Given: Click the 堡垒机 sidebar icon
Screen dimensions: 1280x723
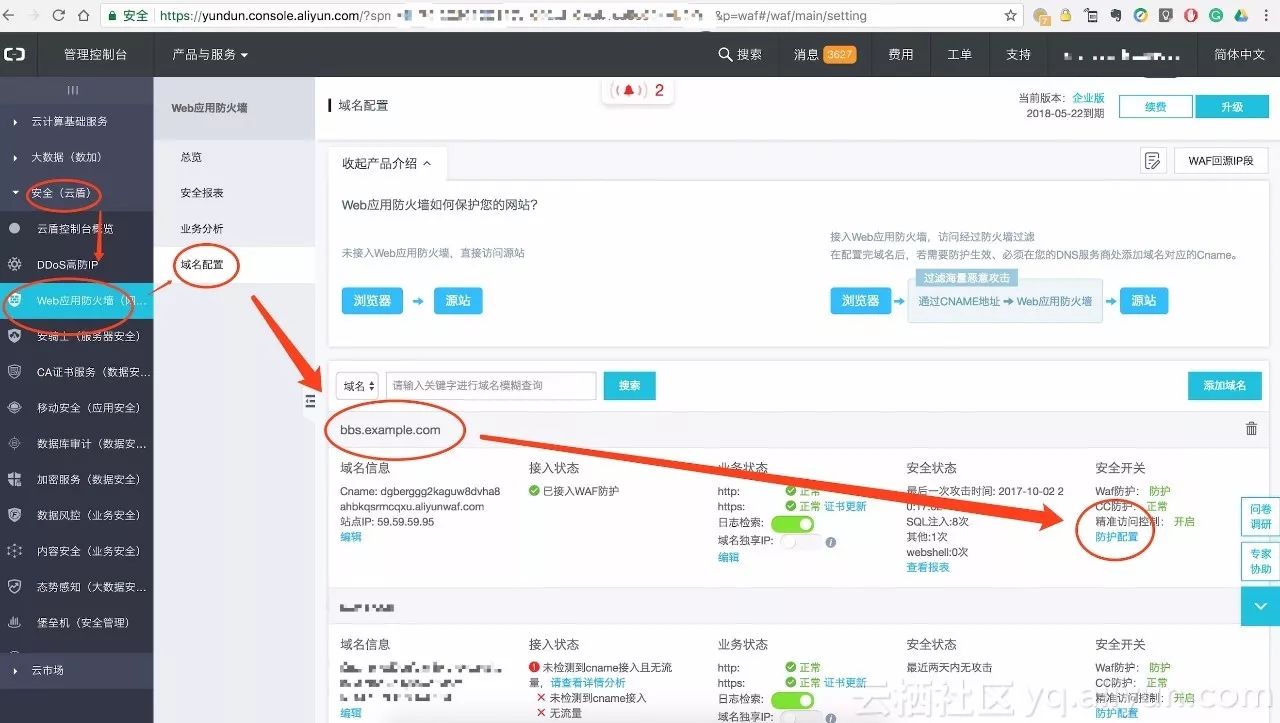Looking at the screenshot, I should tap(14, 622).
